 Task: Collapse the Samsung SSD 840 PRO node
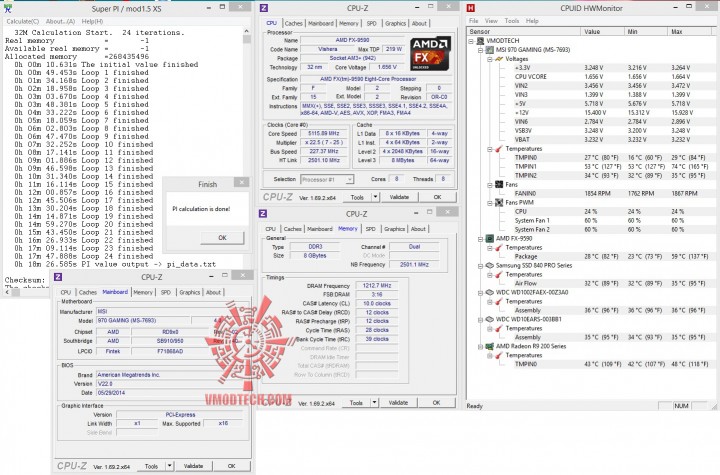(481, 266)
